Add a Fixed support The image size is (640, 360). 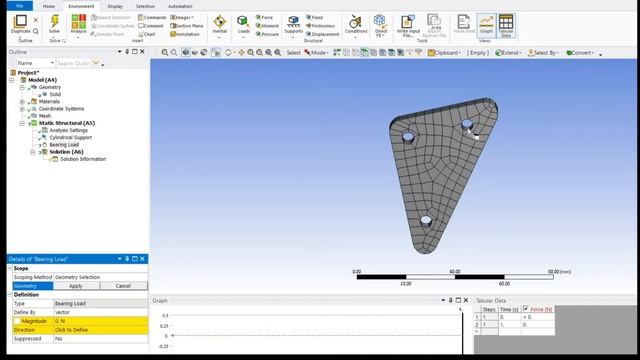pyautogui.click(x=314, y=18)
